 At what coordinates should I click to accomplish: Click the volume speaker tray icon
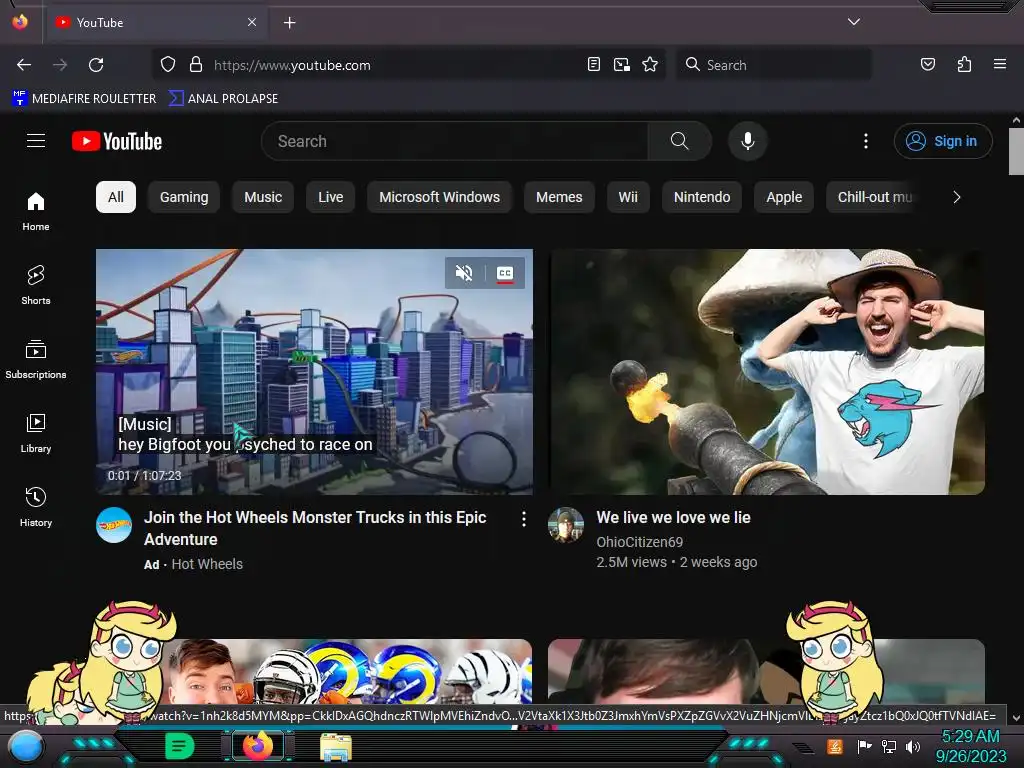[x=913, y=746]
